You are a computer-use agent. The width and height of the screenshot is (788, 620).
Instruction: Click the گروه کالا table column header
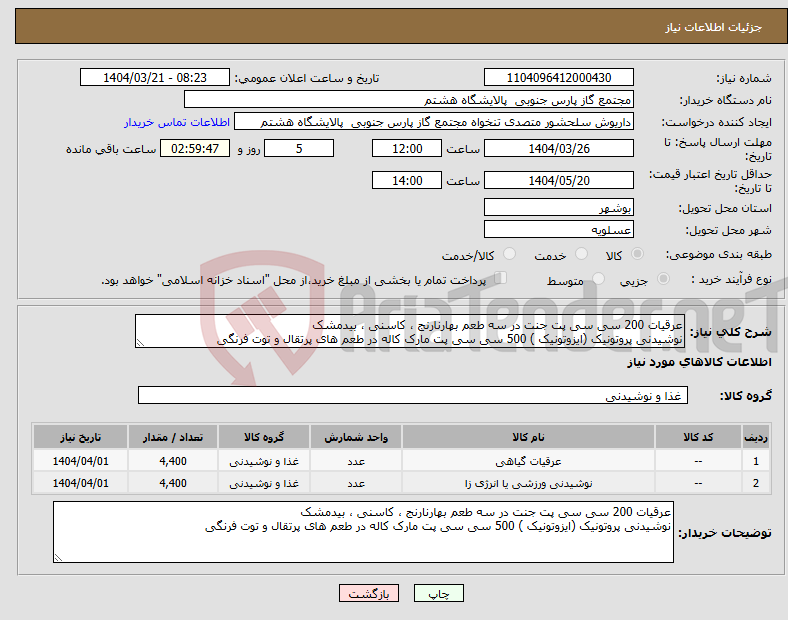(x=264, y=437)
